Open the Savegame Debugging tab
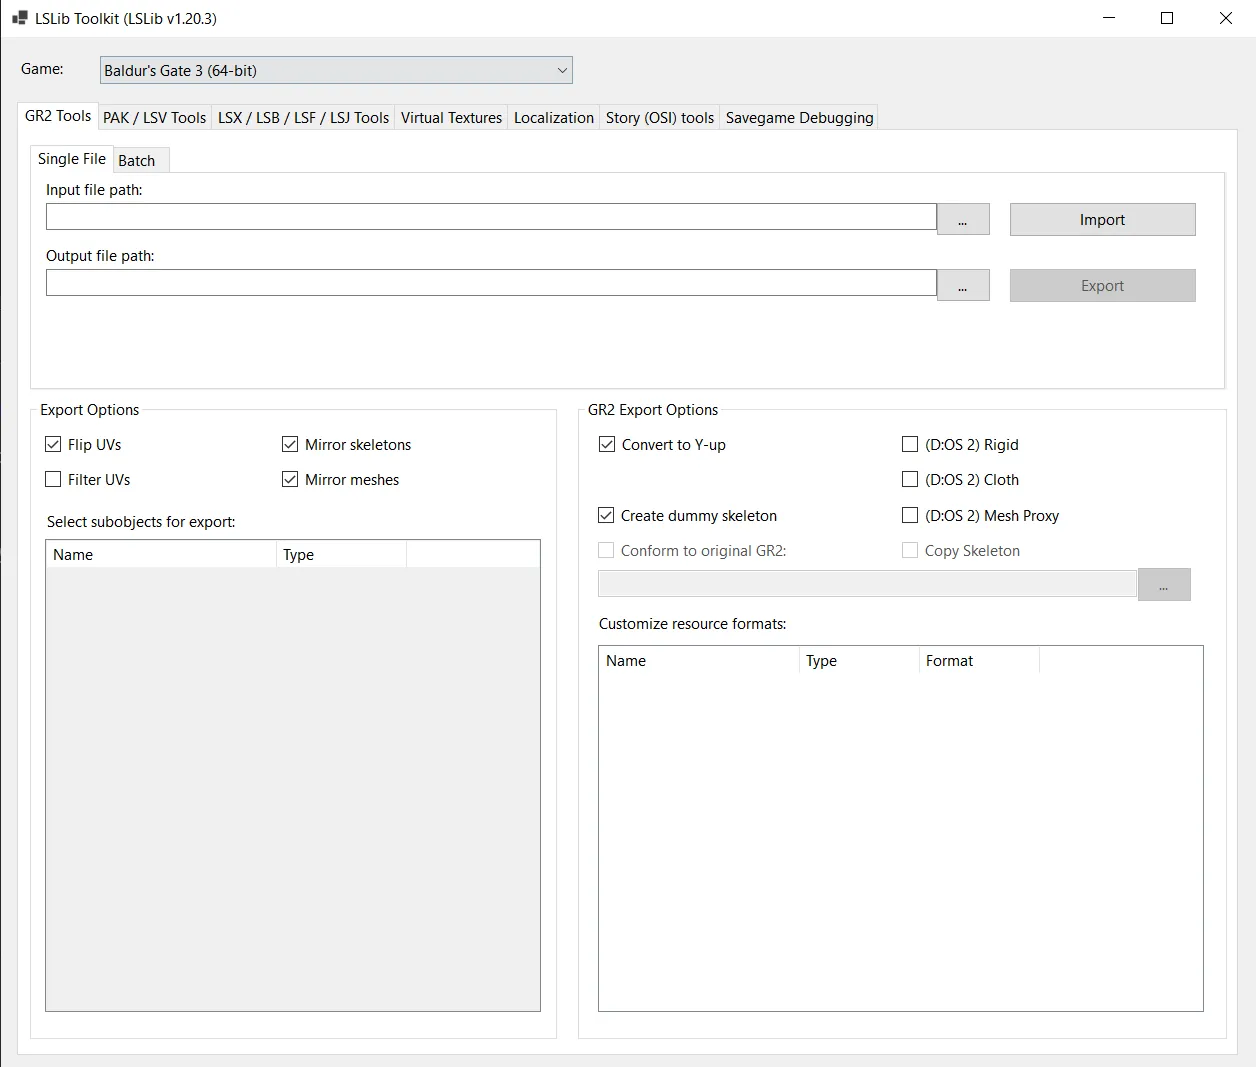1256x1067 pixels. [799, 118]
